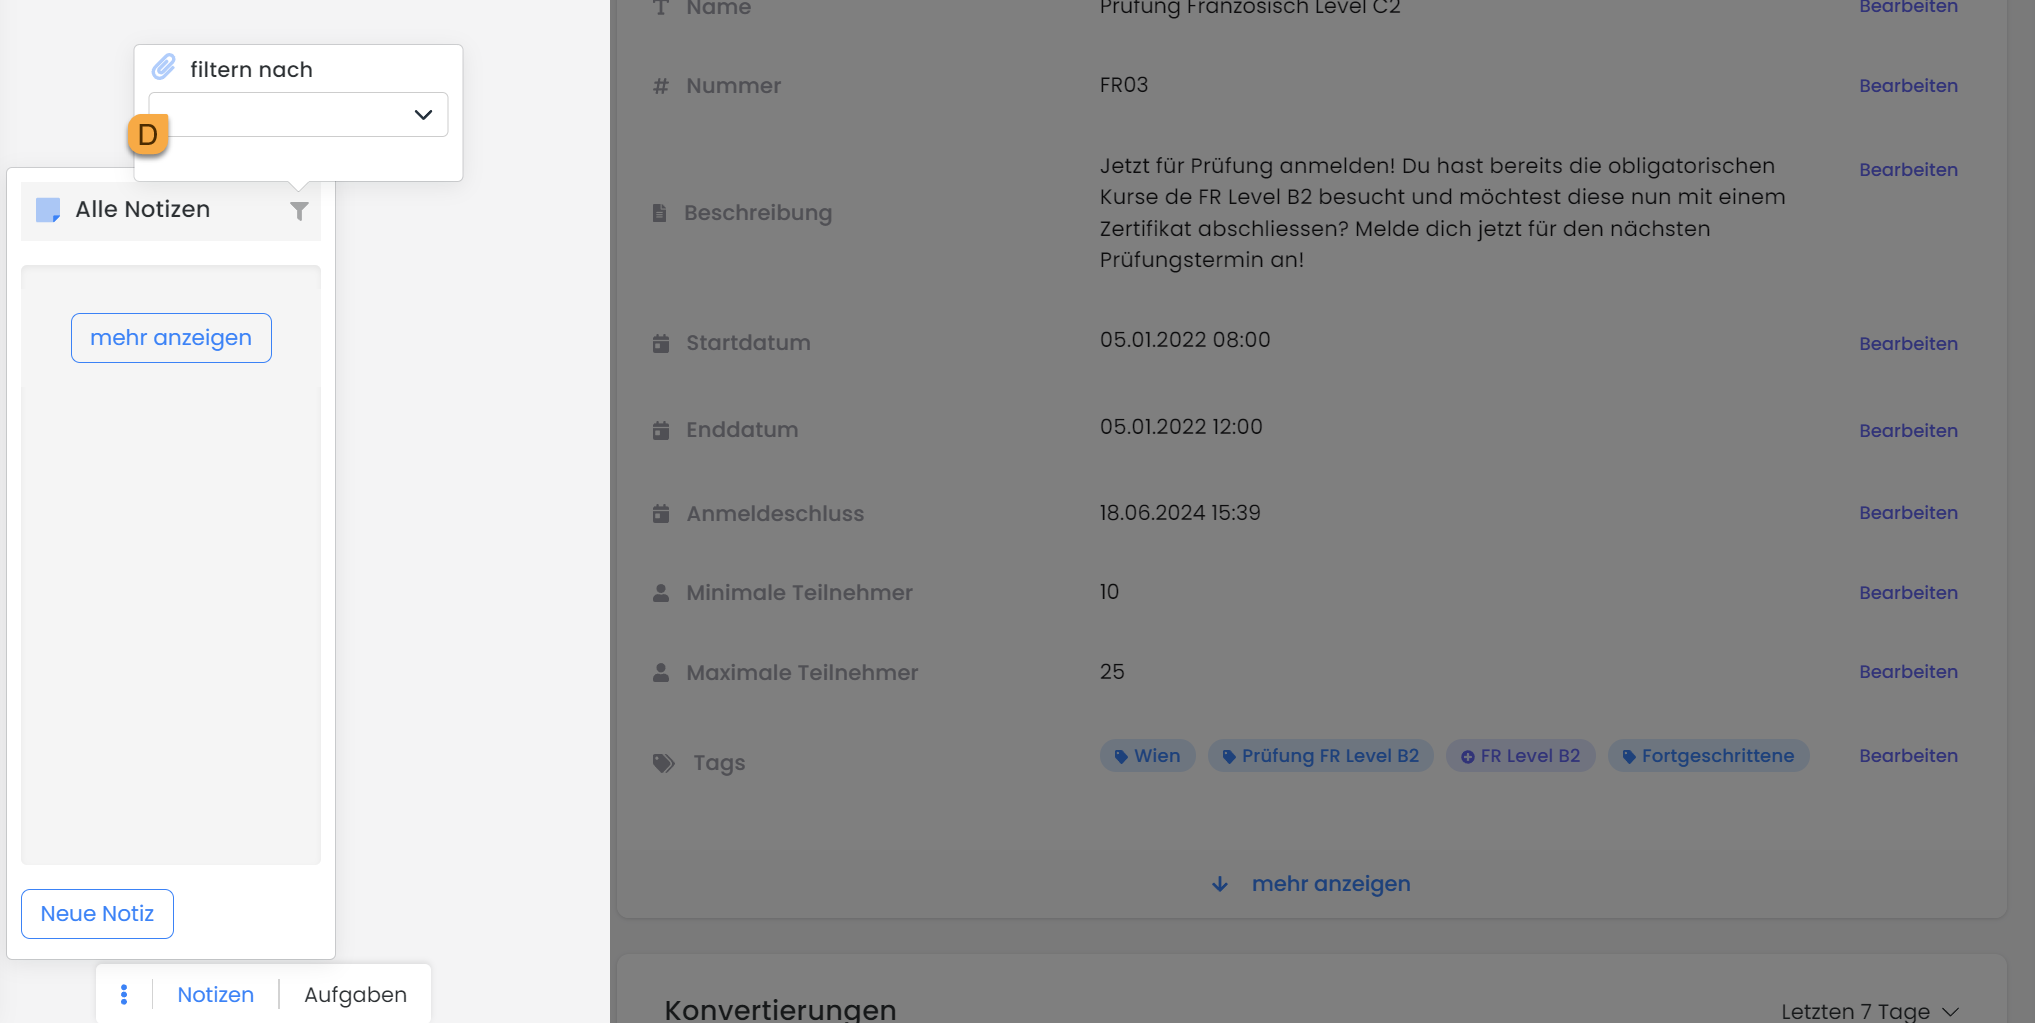Click the person icon beside Minimale Teilnehmer
The image size is (2035, 1023).
661,593
